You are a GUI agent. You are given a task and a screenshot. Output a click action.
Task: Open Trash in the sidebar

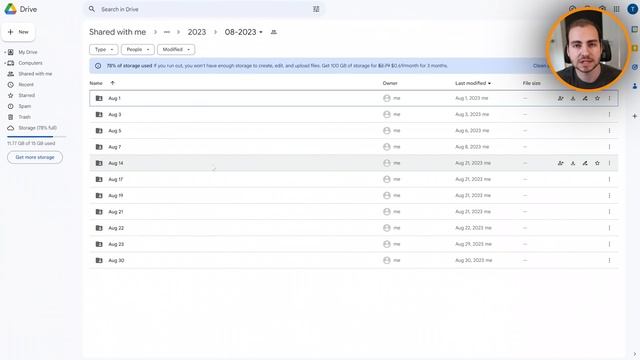(24, 117)
